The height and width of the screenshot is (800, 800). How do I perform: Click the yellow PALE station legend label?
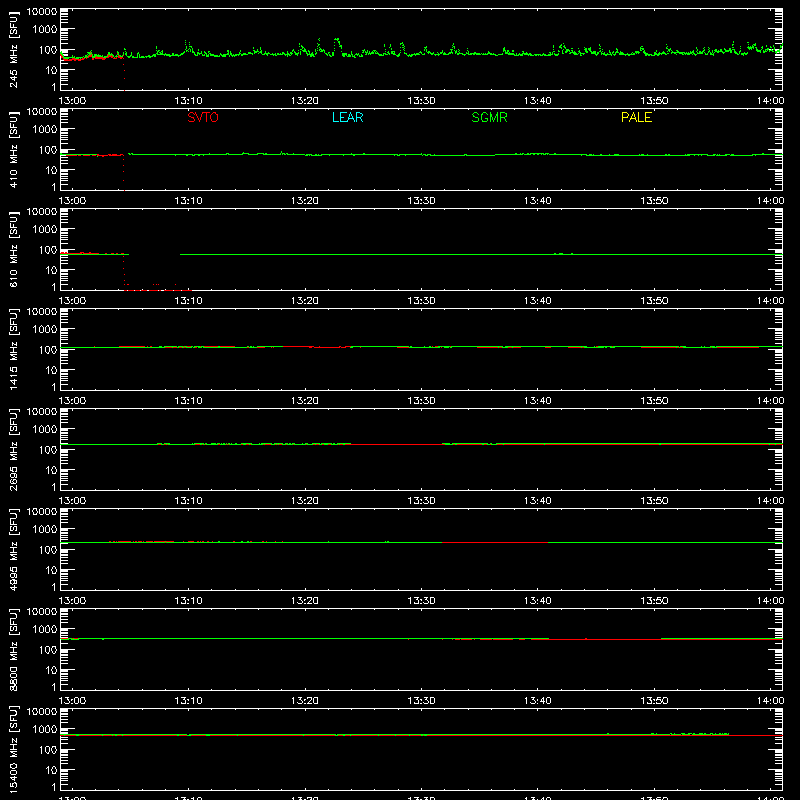[636, 117]
